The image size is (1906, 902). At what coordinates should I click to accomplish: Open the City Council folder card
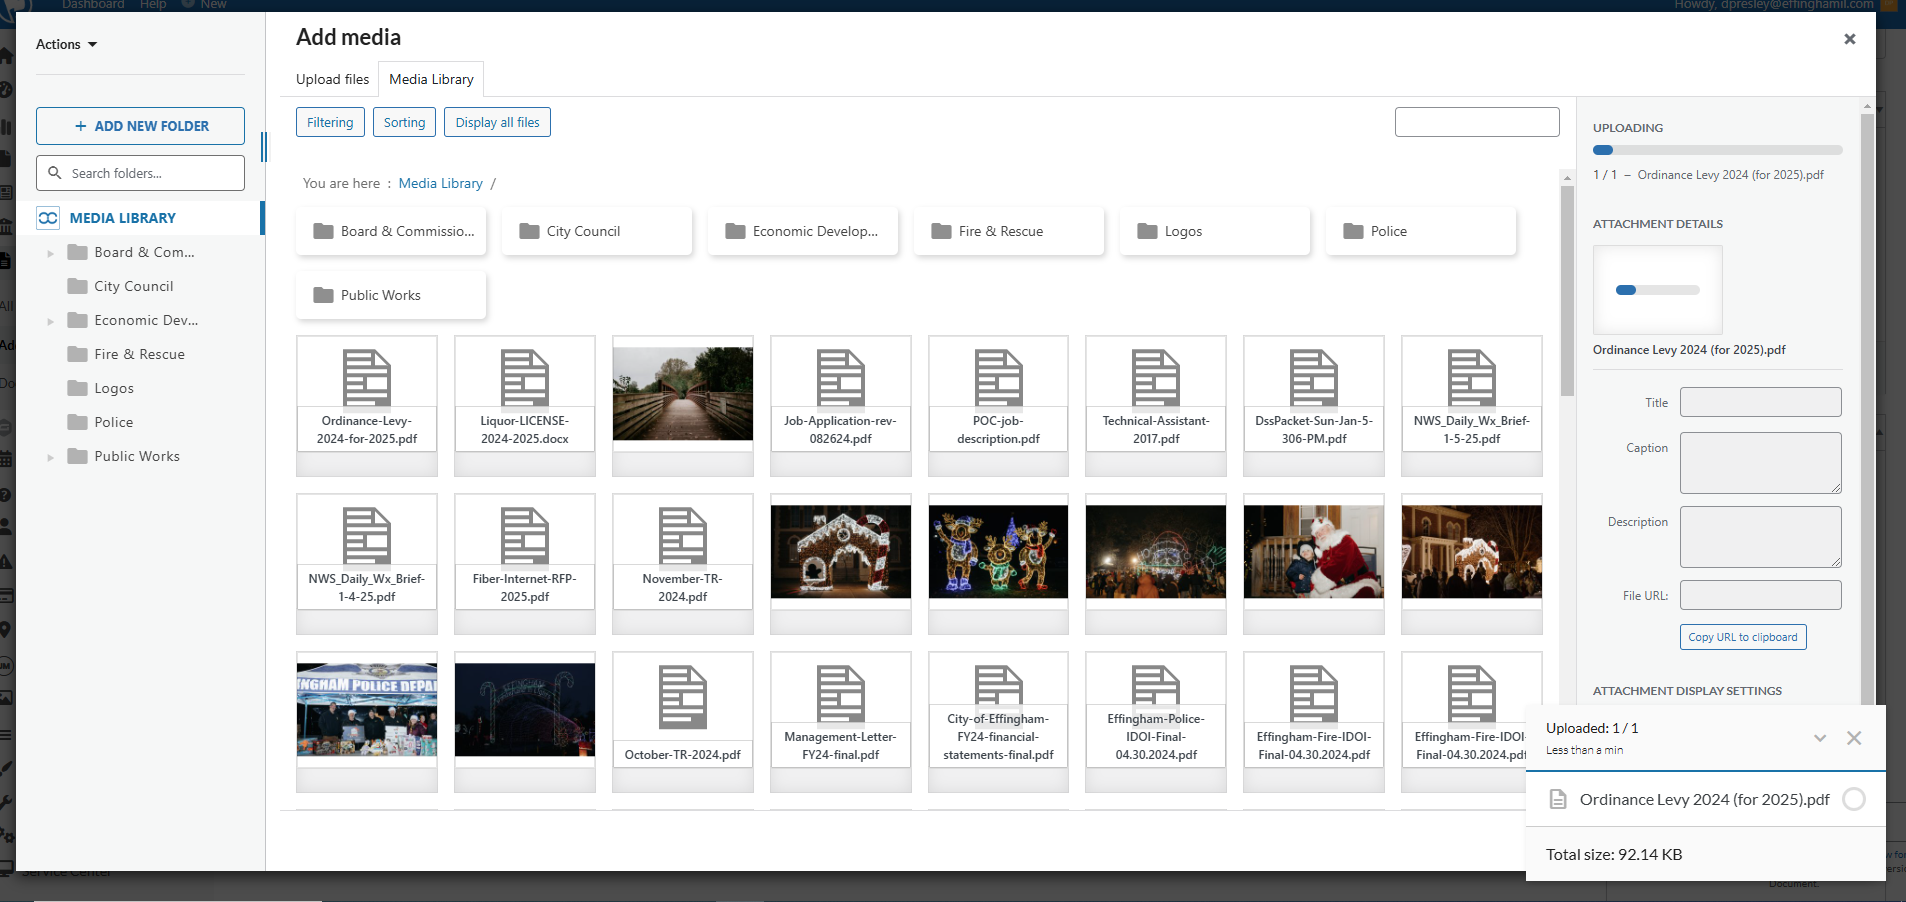coord(597,231)
